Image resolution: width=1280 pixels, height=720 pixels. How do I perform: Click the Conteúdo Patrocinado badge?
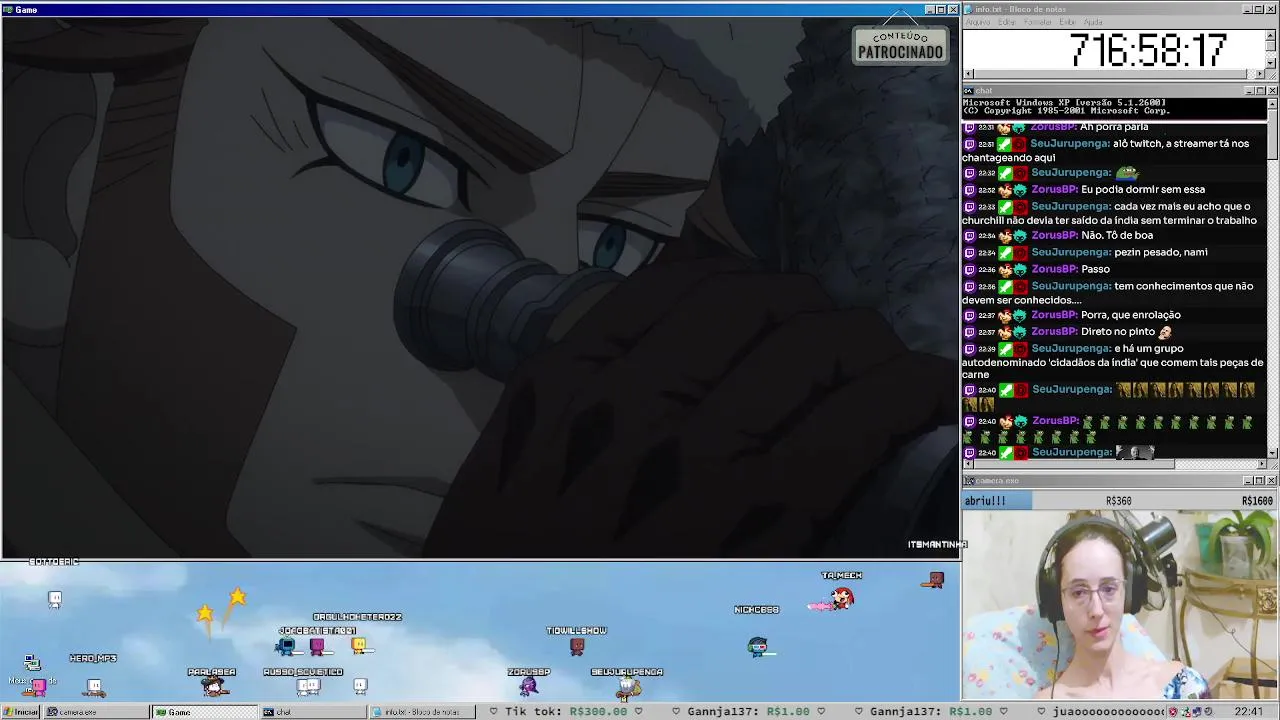point(900,45)
